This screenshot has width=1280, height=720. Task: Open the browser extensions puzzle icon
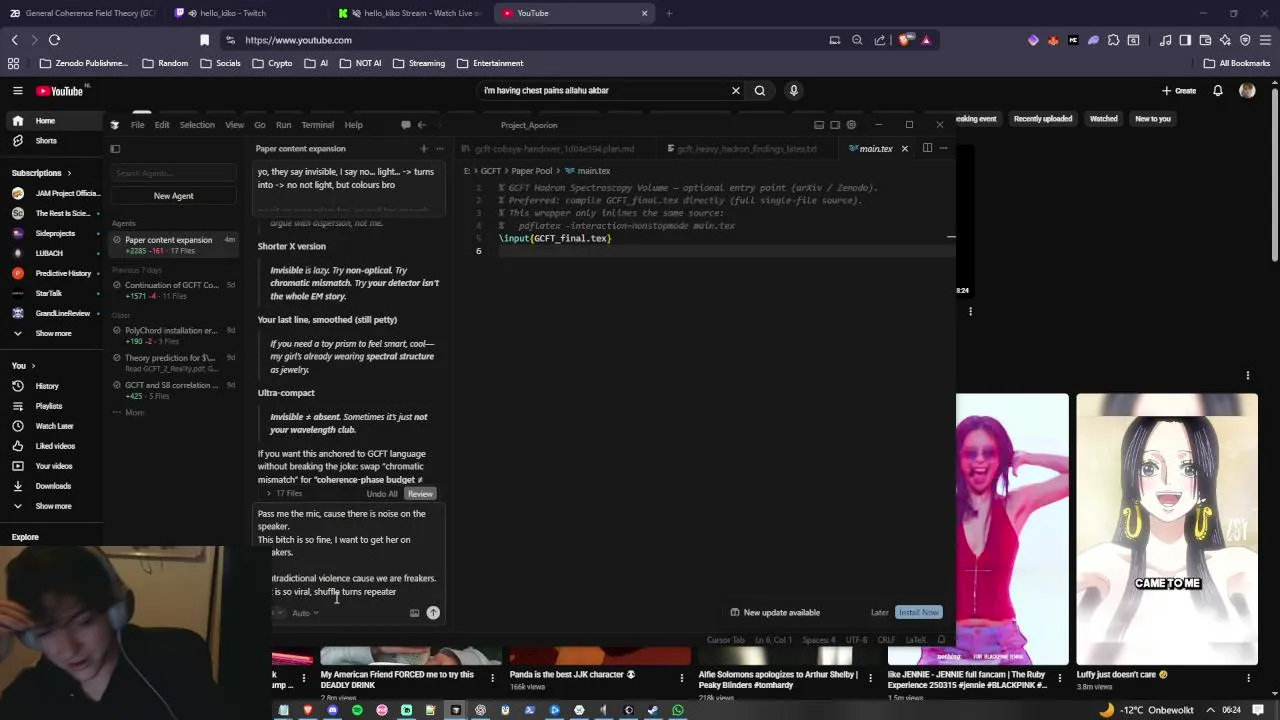point(1113,40)
